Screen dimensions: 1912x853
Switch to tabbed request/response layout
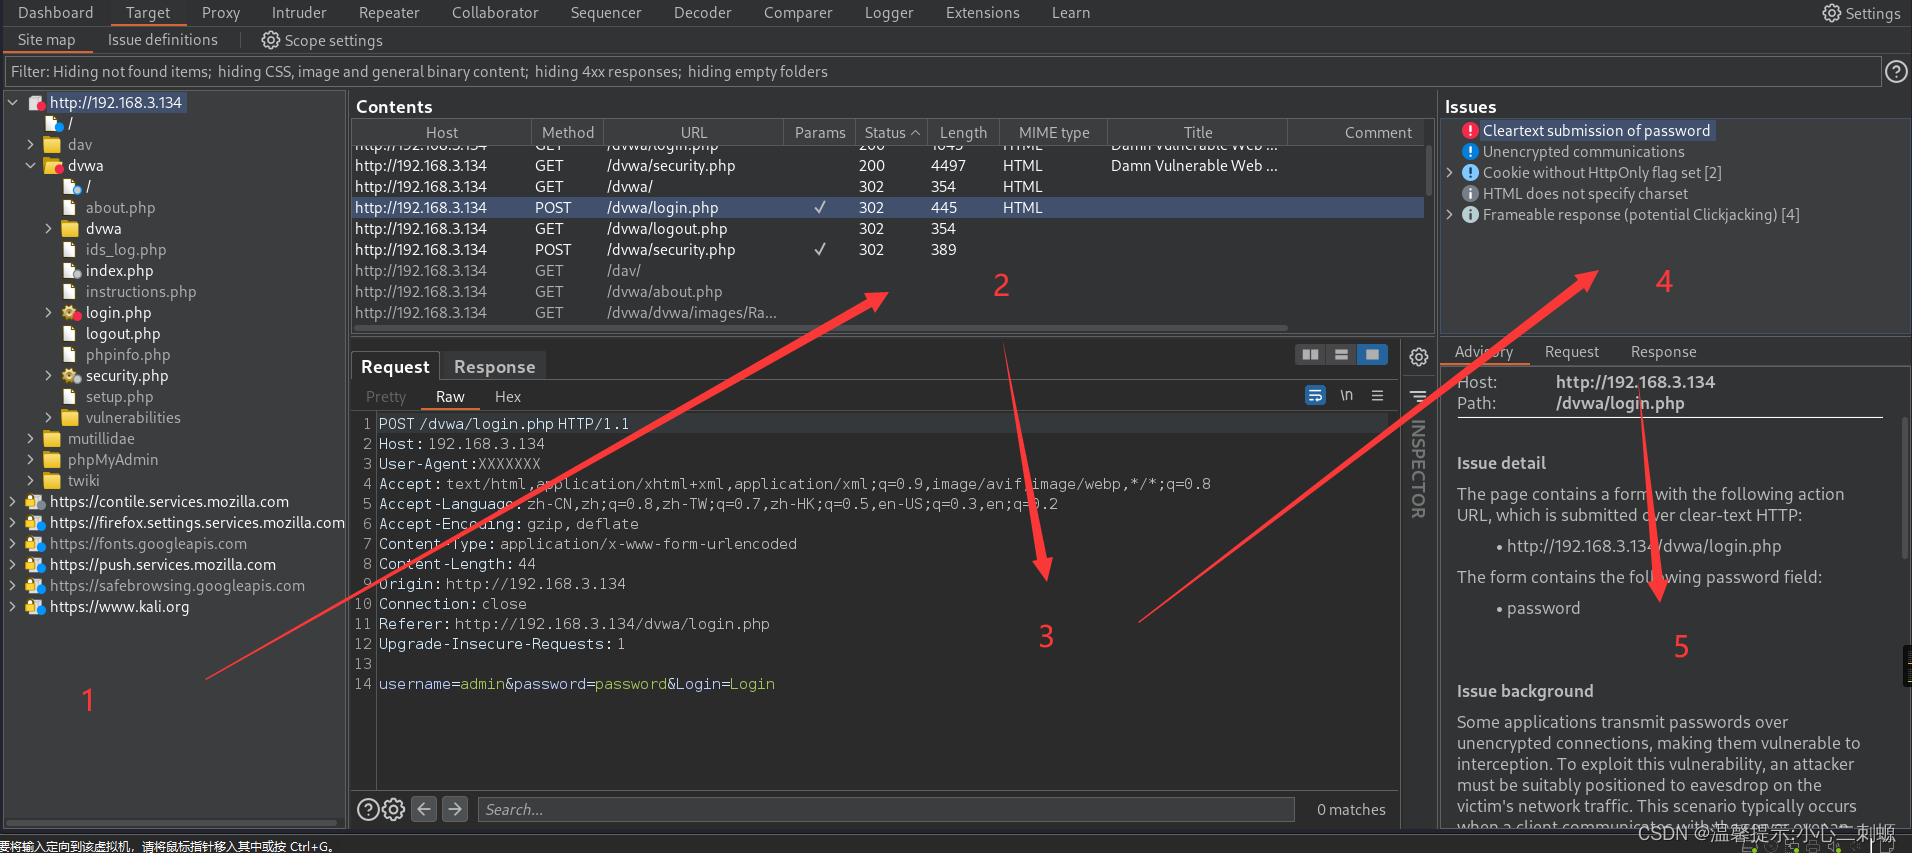point(1372,354)
